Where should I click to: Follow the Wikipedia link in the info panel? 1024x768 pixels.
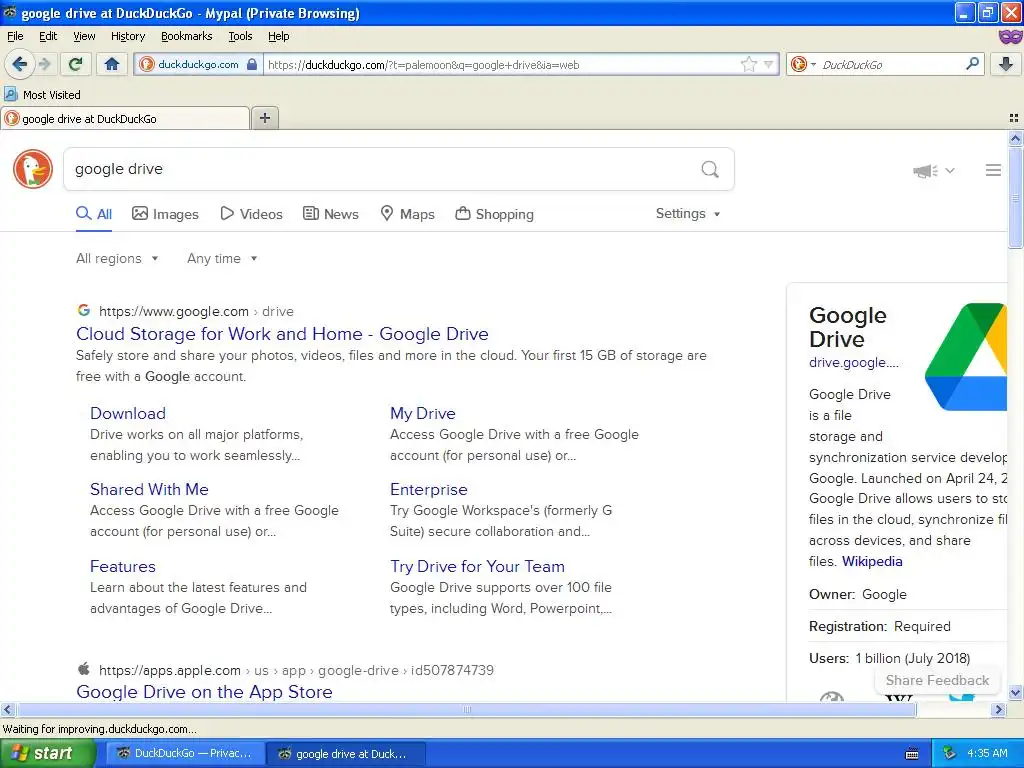(x=872, y=561)
